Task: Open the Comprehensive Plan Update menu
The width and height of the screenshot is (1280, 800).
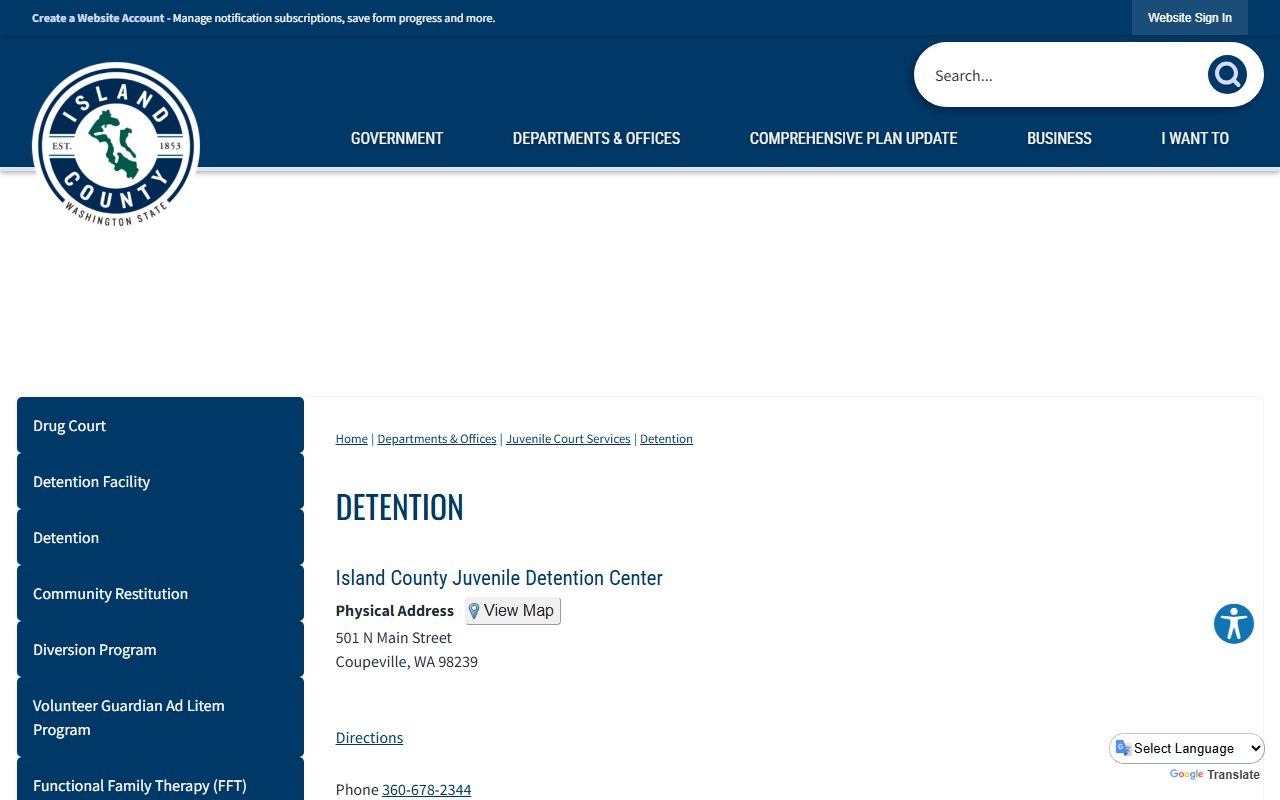Action: tap(854, 138)
